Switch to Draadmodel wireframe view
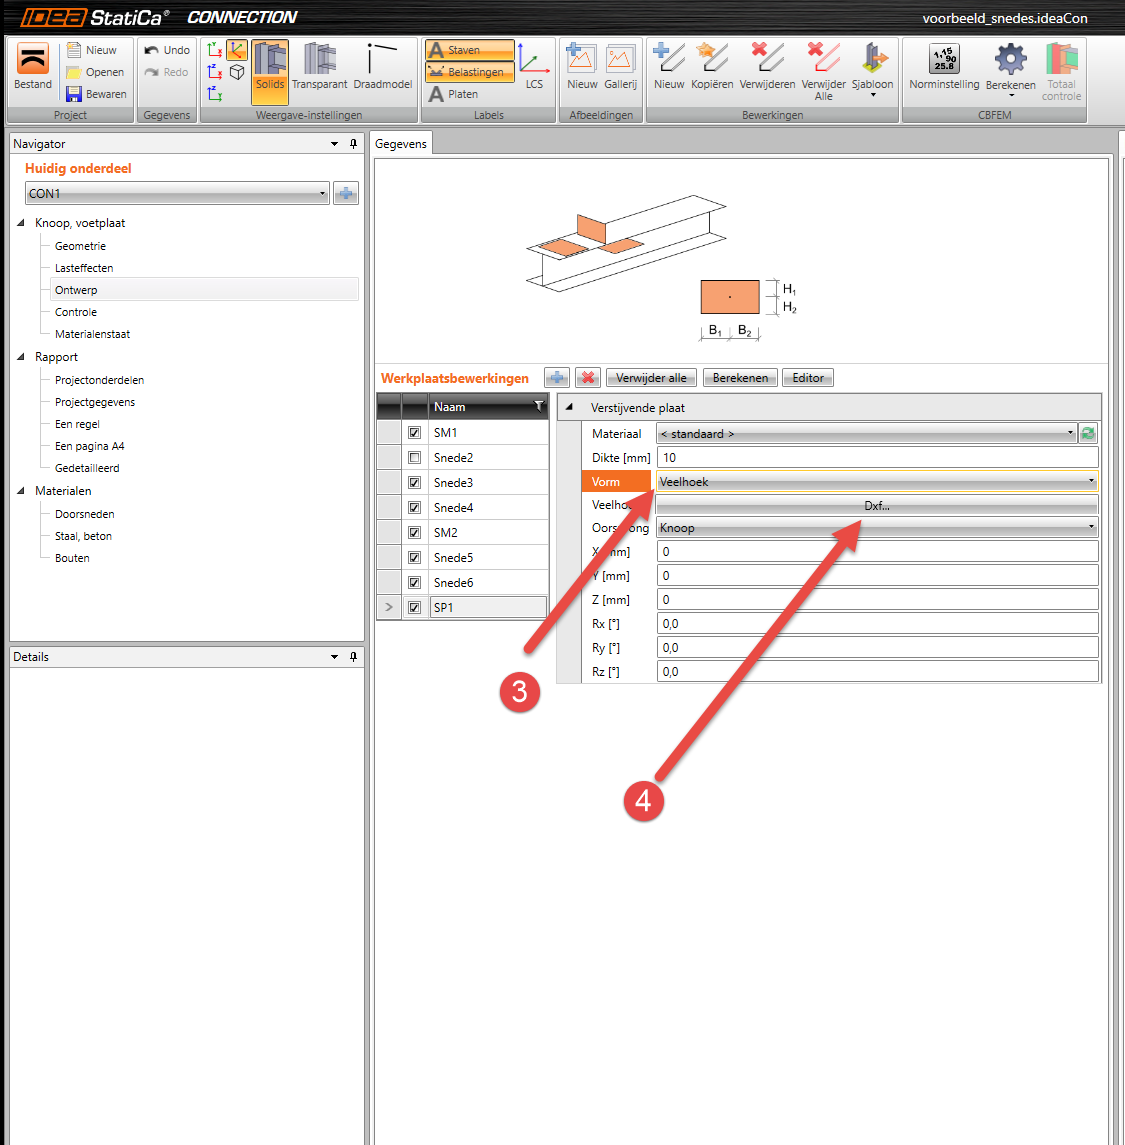The image size is (1125, 1145). point(383,66)
